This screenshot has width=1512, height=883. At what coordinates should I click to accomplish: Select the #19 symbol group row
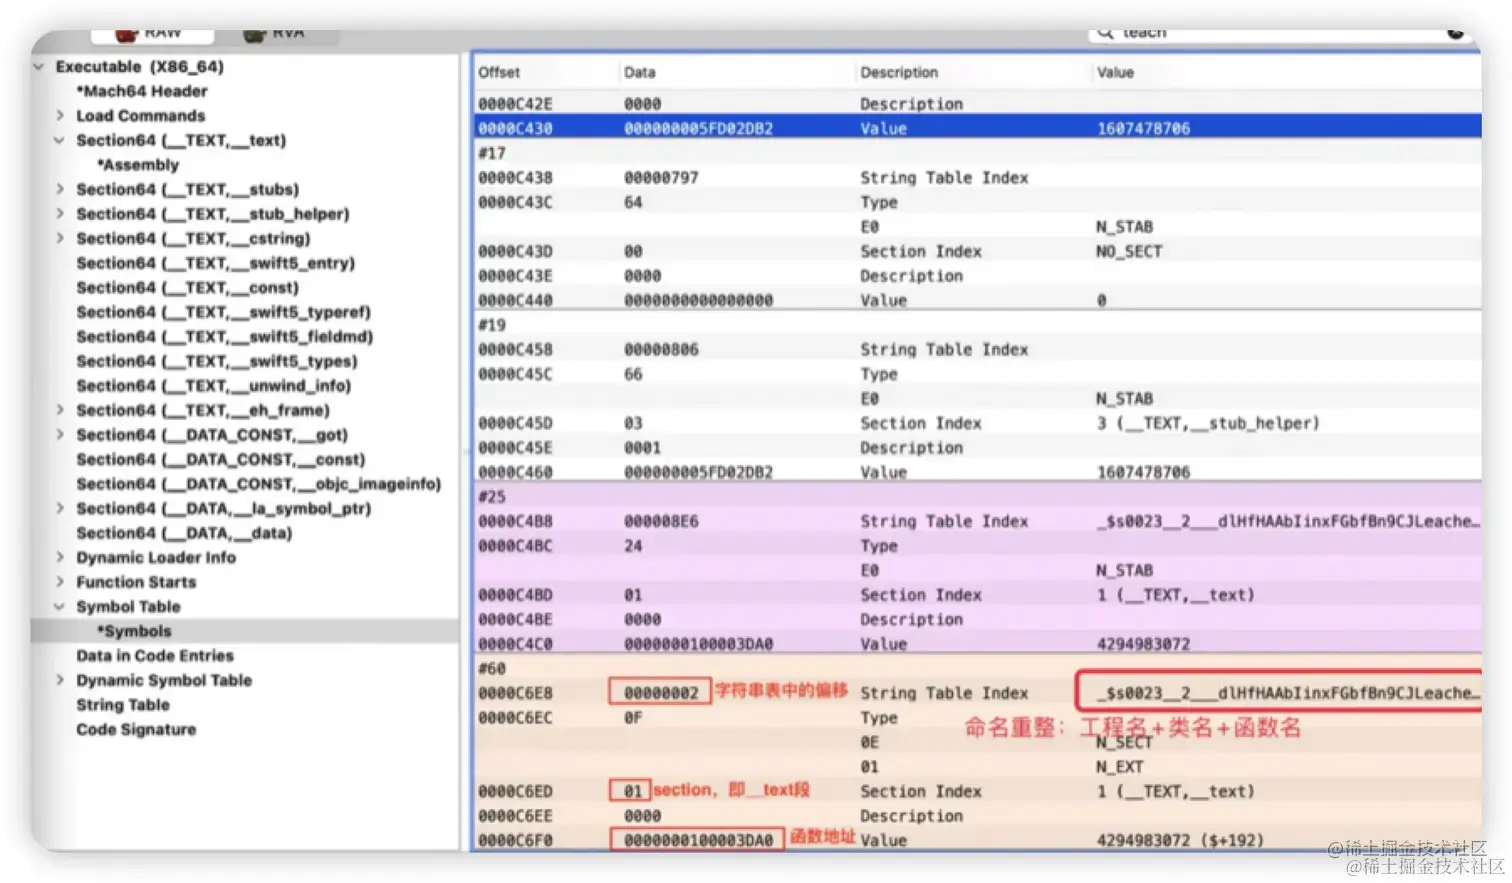[977, 325]
